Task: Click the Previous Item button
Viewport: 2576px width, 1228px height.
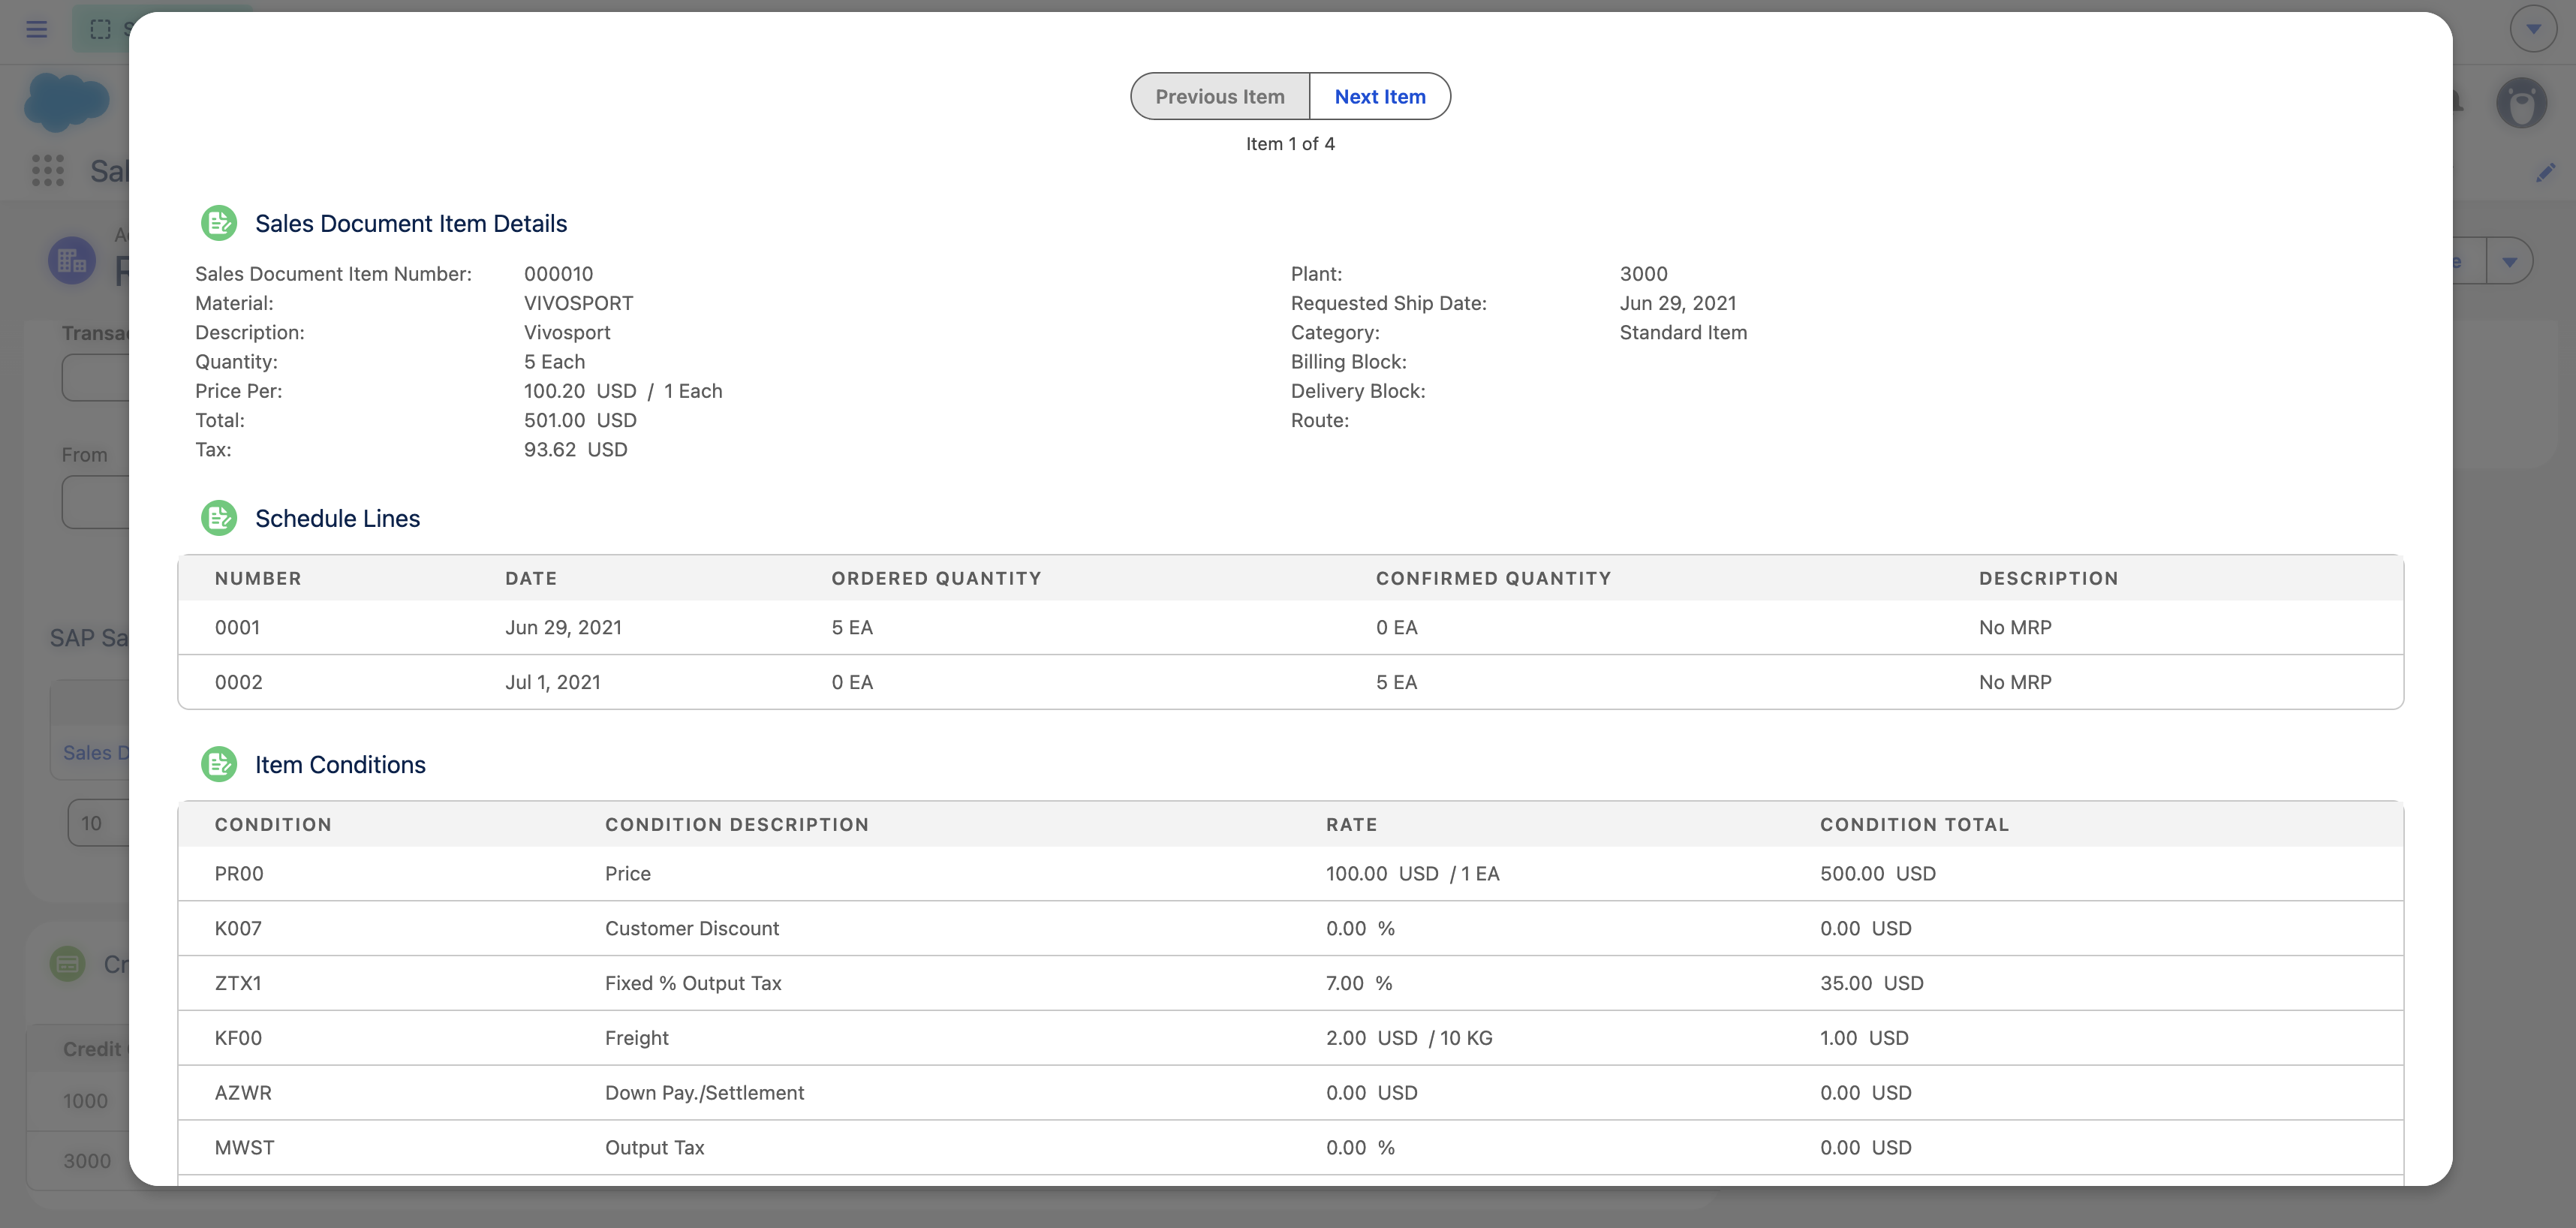Action: 1220,96
